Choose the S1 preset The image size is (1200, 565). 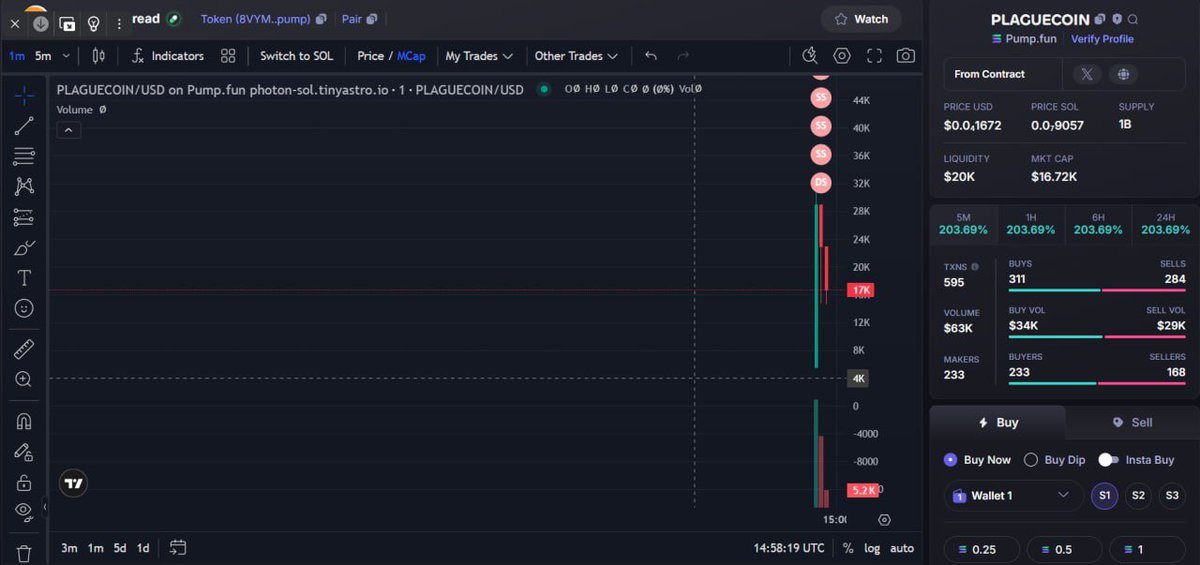[x=1104, y=495]
